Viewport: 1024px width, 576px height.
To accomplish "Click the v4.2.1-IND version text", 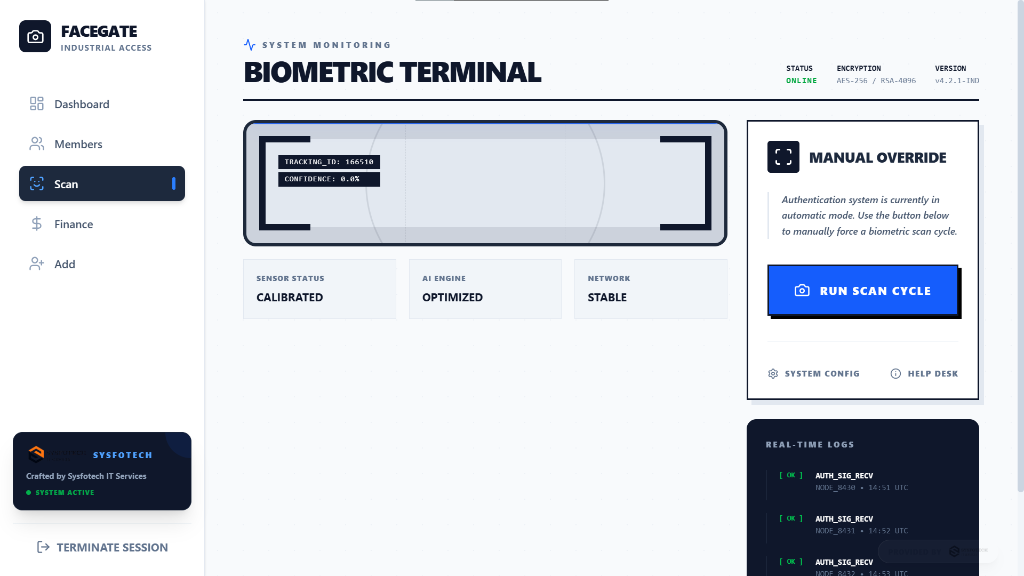I will click(957, 81).
